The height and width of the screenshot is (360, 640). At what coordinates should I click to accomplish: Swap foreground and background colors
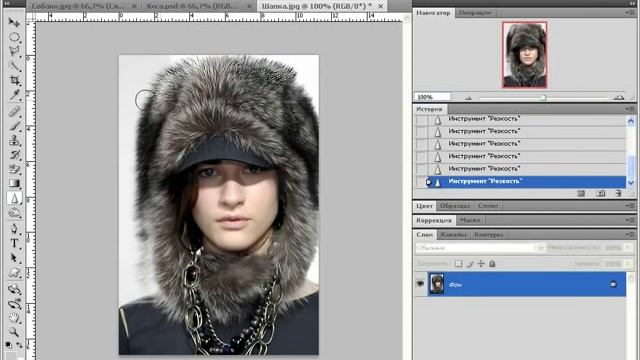19,345
